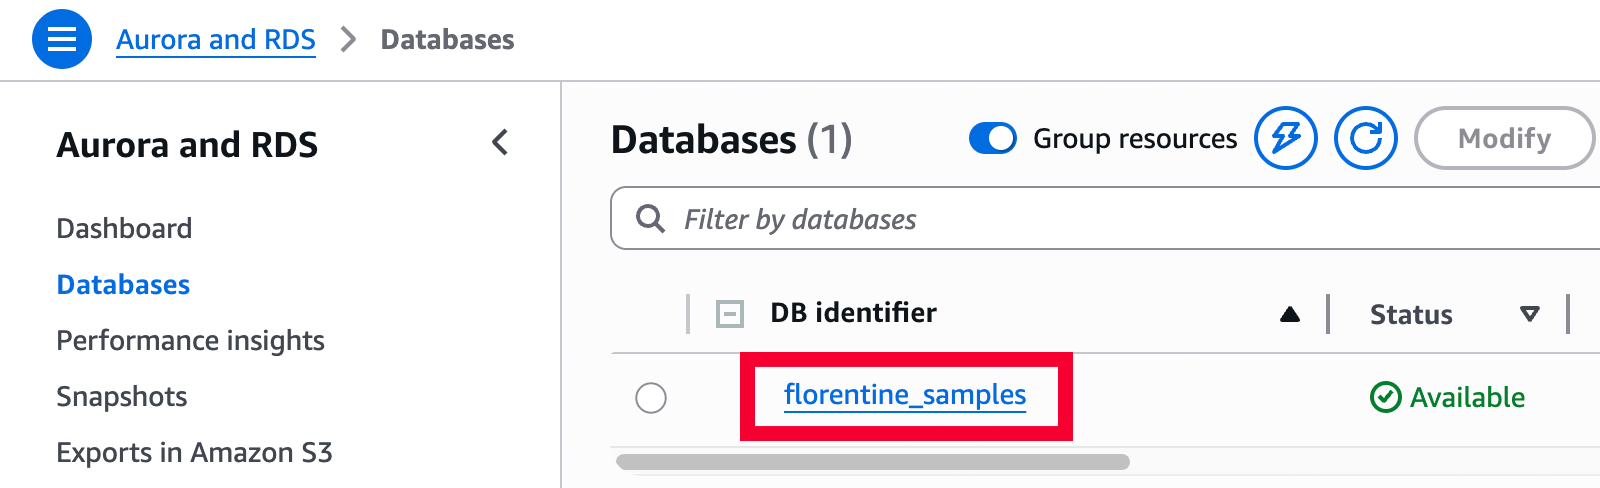Toggle the Group resources switch
Screen dimensions: 1600x488
(992, 138)
